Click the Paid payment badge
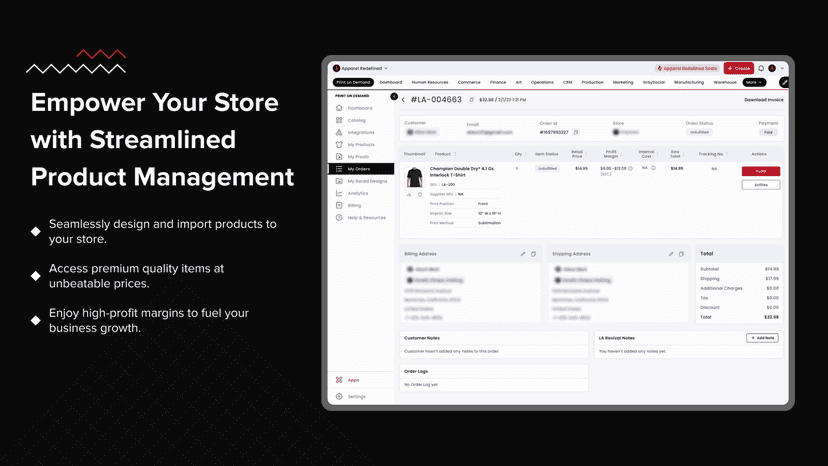828x466 pixels. tap(768, 132)
